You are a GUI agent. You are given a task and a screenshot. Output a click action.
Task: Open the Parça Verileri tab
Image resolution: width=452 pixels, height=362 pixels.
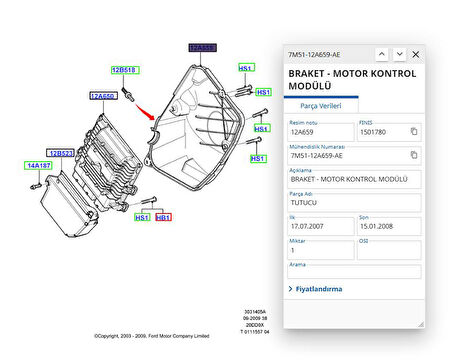[321, 106]
